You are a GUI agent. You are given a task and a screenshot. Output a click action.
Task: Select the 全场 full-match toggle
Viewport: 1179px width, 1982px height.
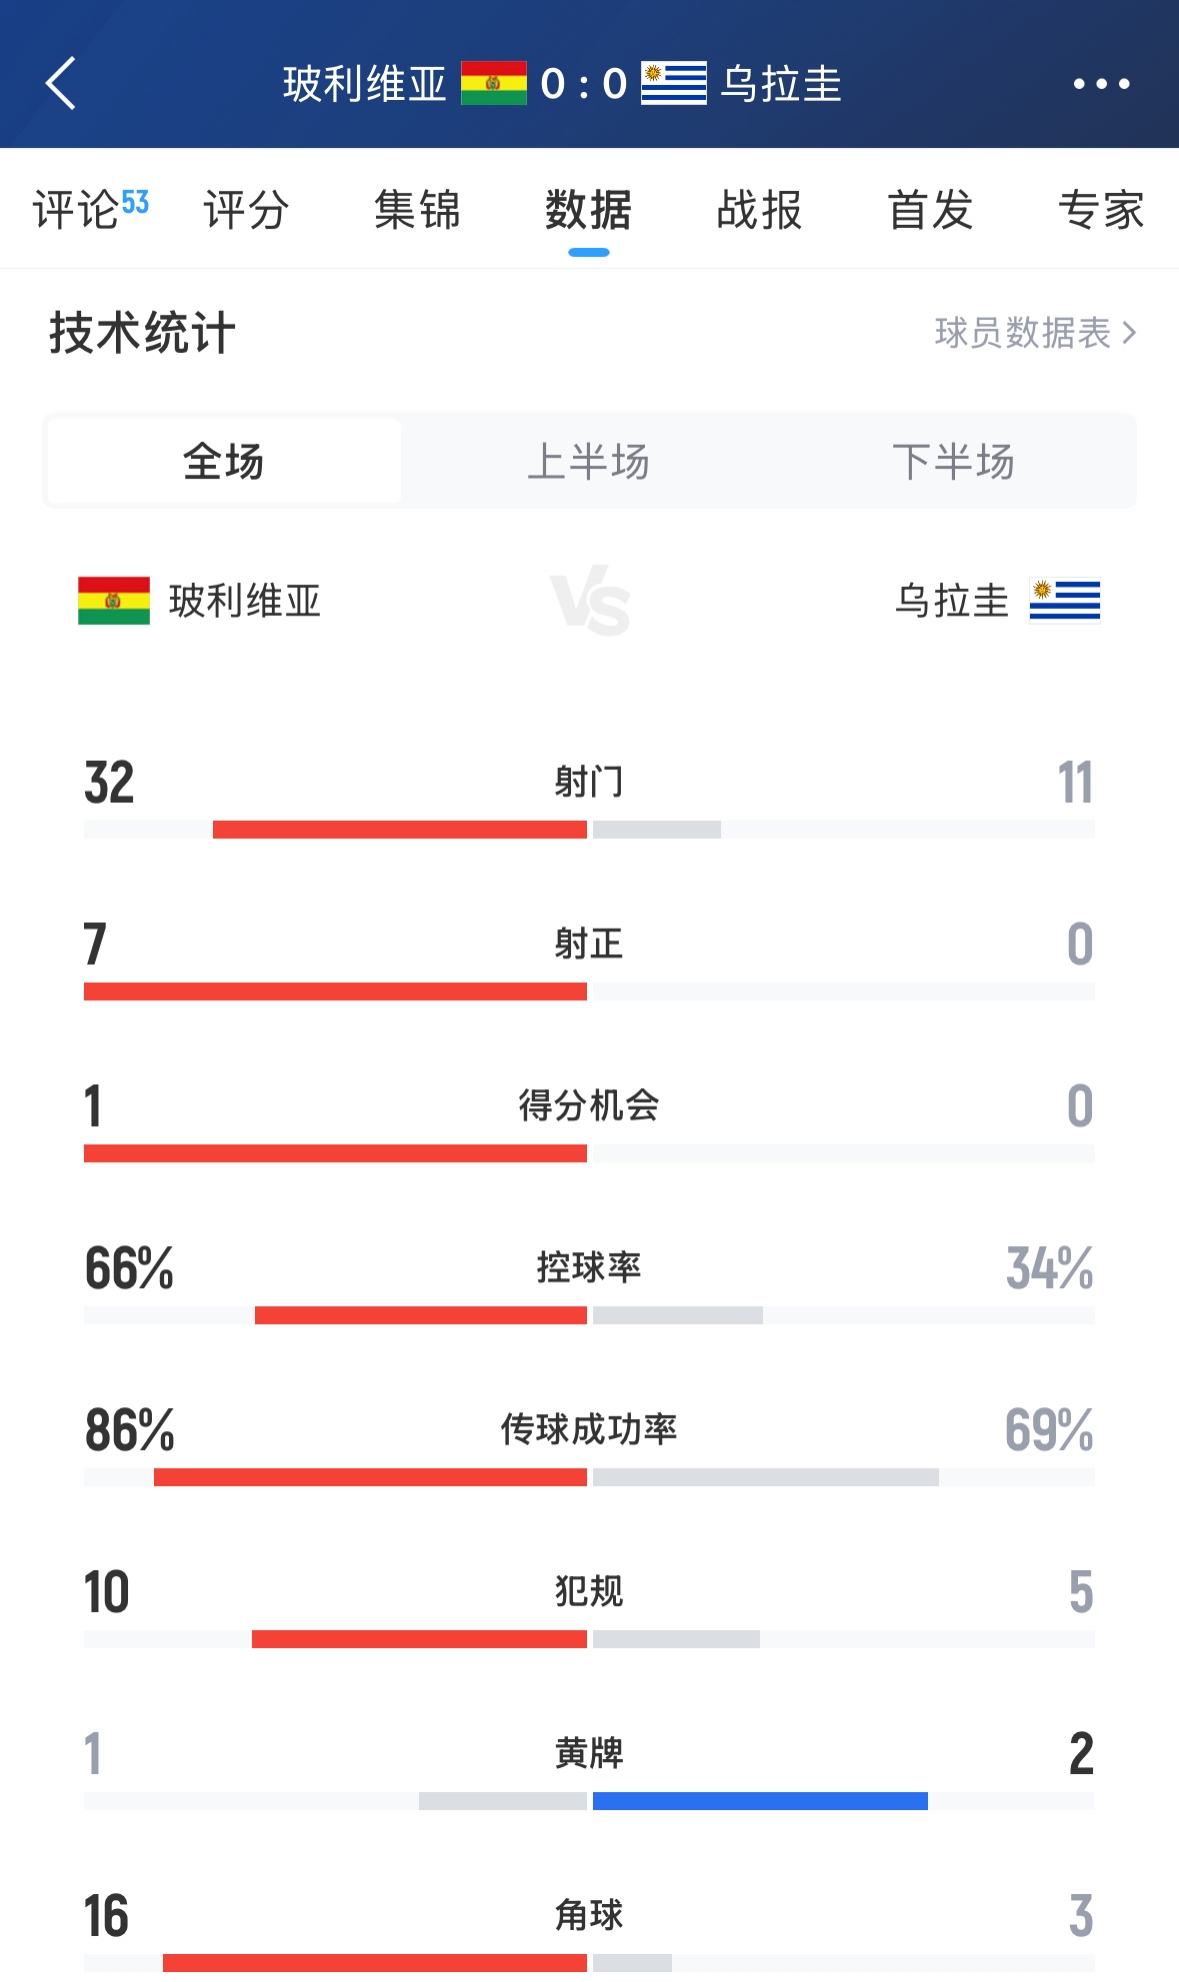224,462
